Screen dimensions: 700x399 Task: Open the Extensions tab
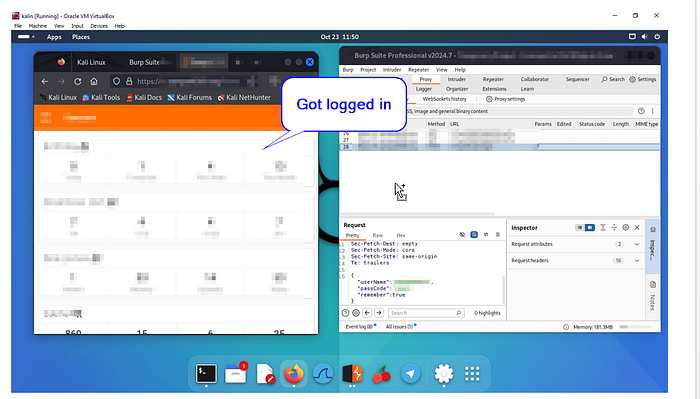(x=494, y=89)
